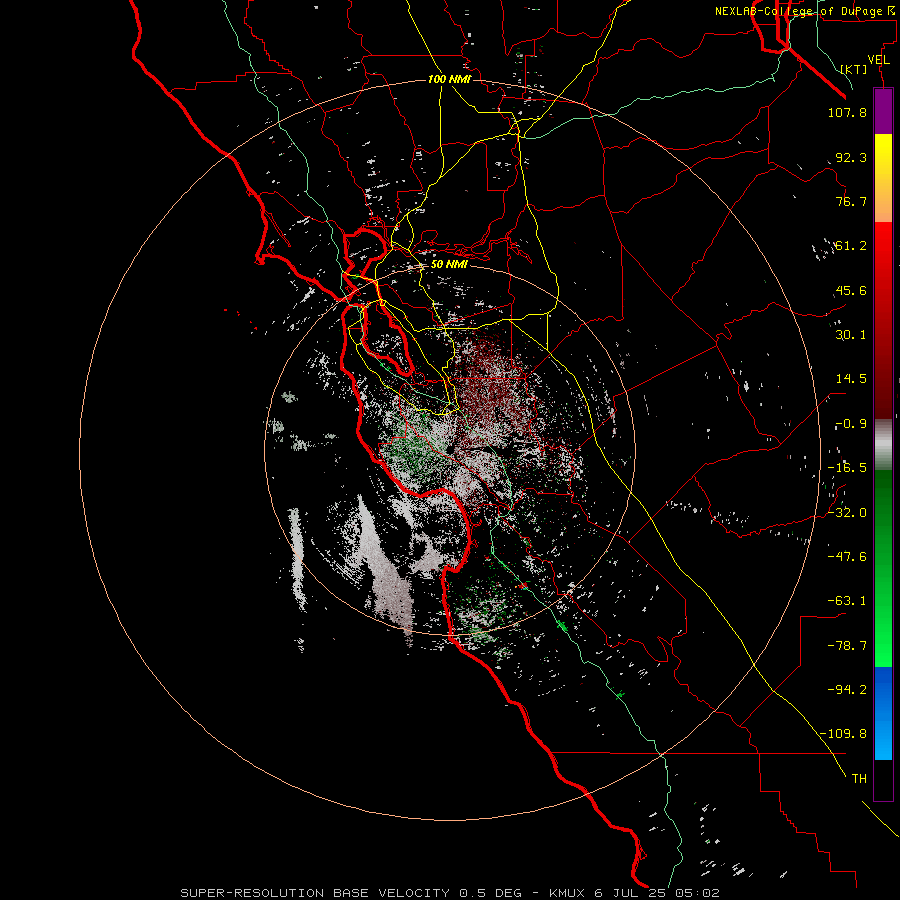This screenshot has width=900, height=900.
Task: Click the 45.6 scale label
Action: (851, 290)
